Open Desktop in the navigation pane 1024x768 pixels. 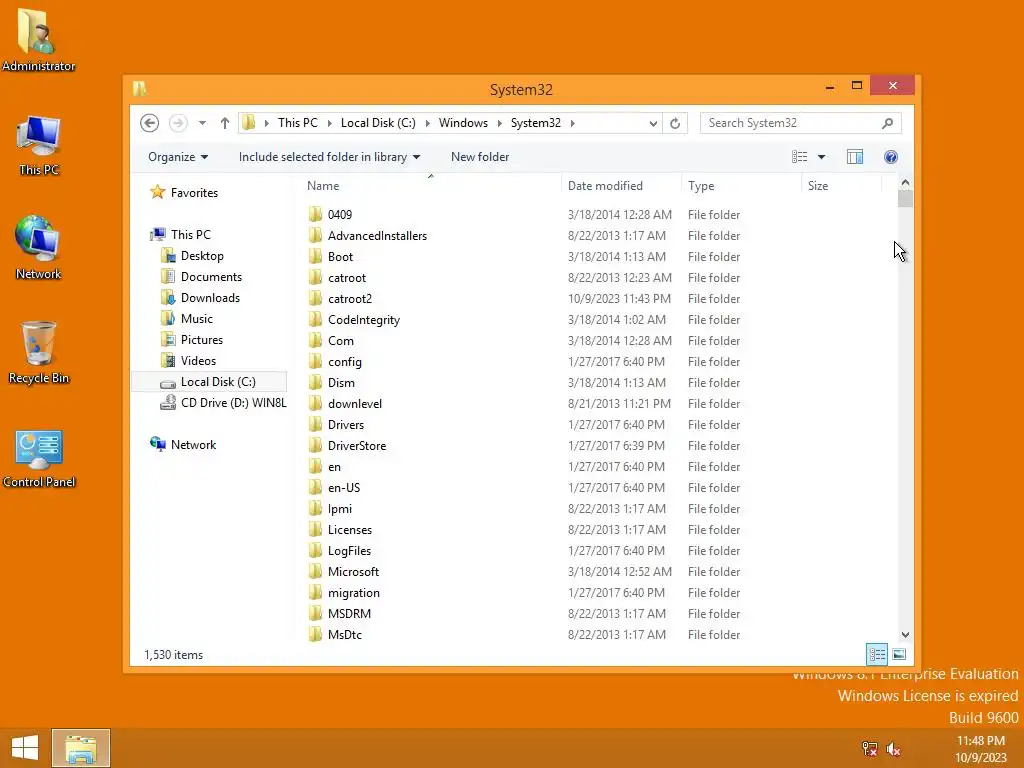[x=202, y=256]
